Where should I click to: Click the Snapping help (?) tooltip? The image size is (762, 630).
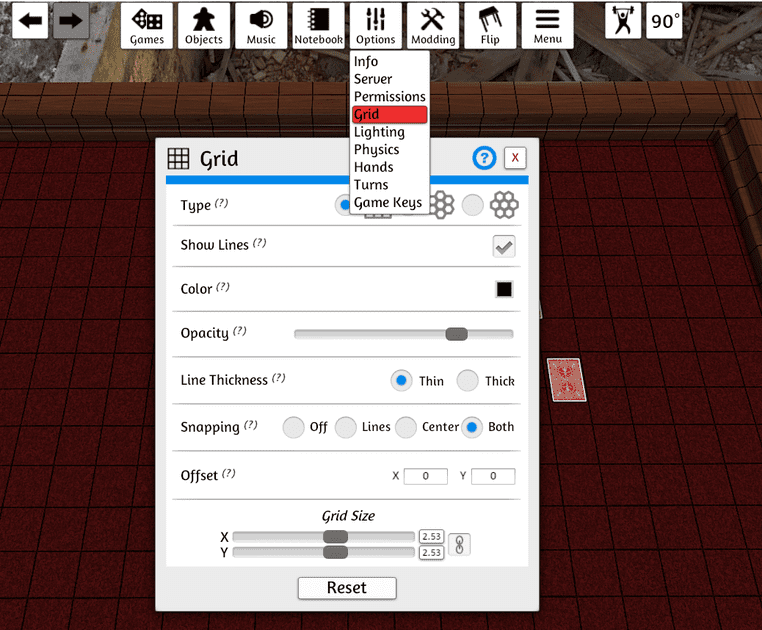coord(251,425)
